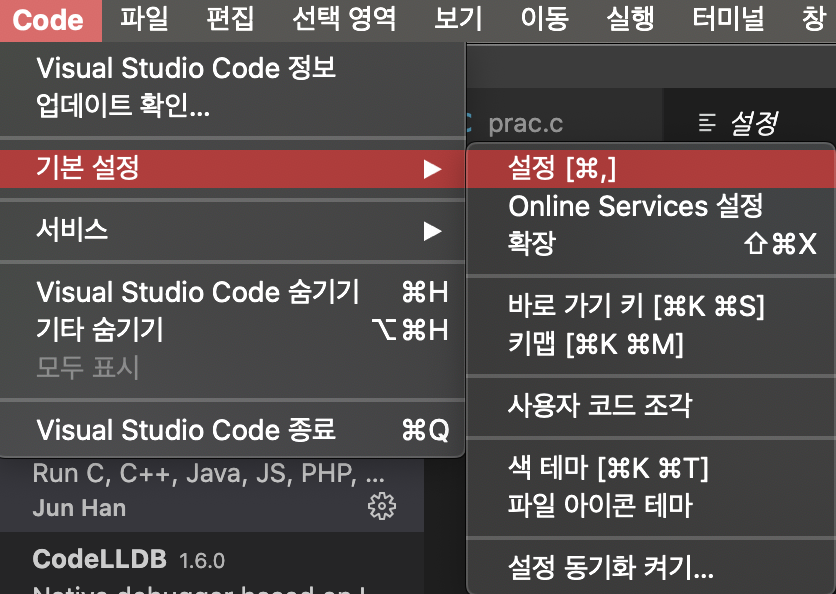Open 사용자 코드 조각
The image size is (836, 594).
click(651, 405)
